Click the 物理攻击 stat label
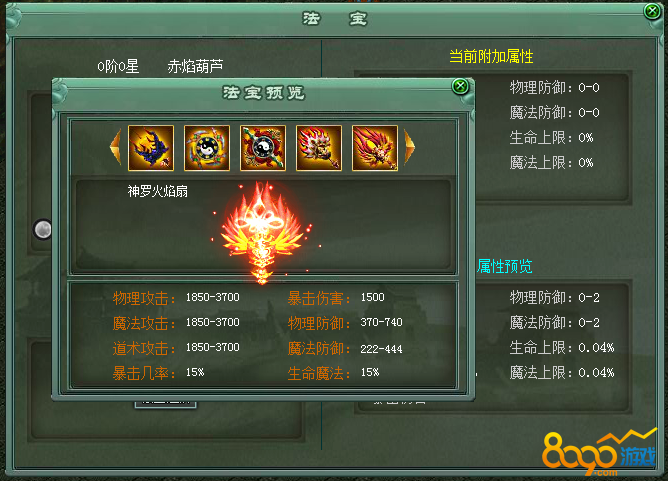This screenshot has width=668, height=481. click(144, 298)
